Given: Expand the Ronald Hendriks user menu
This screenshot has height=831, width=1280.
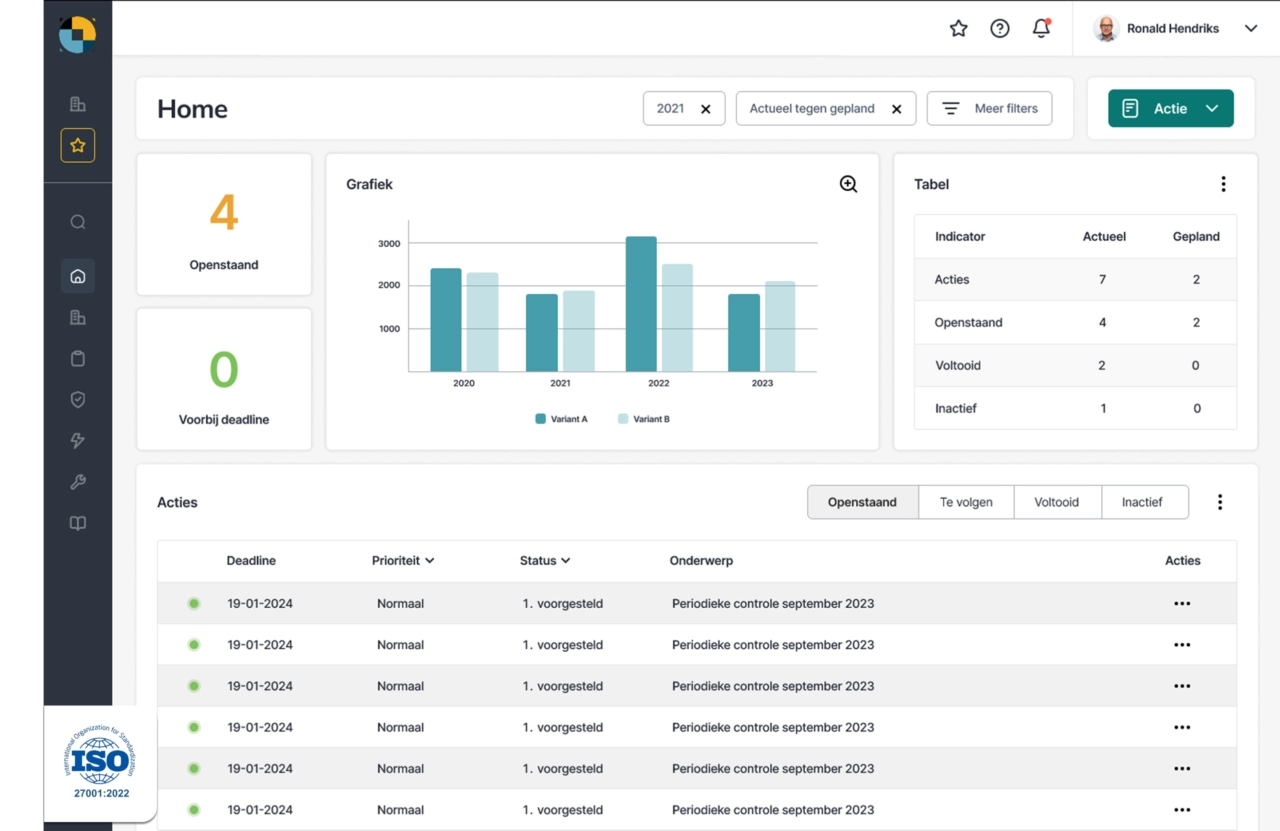Looking at the screenshot, I should tap(1250, 28).
